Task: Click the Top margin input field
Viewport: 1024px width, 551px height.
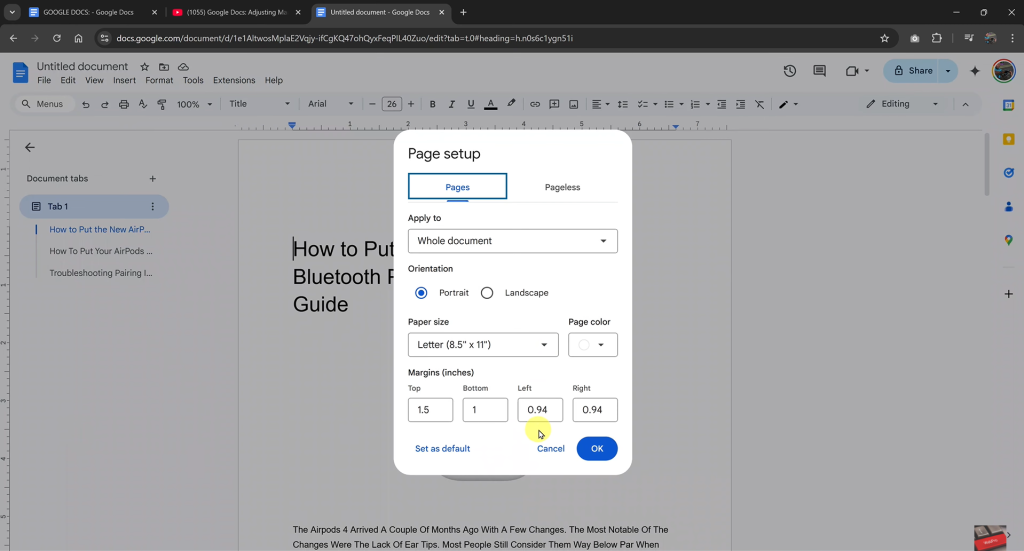Action: pos(430,410)
